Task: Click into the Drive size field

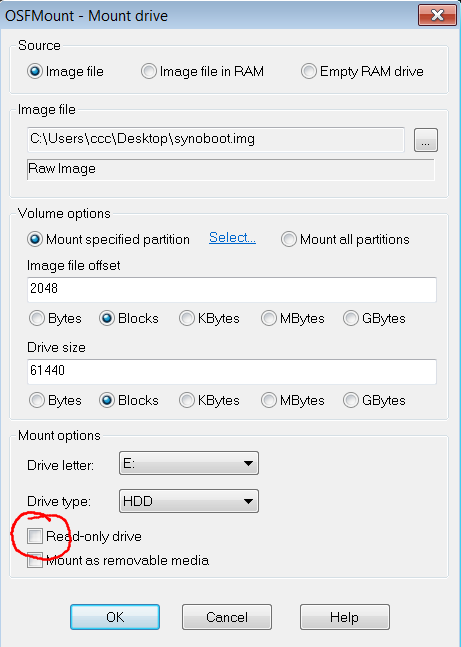Action: point(232,371)
